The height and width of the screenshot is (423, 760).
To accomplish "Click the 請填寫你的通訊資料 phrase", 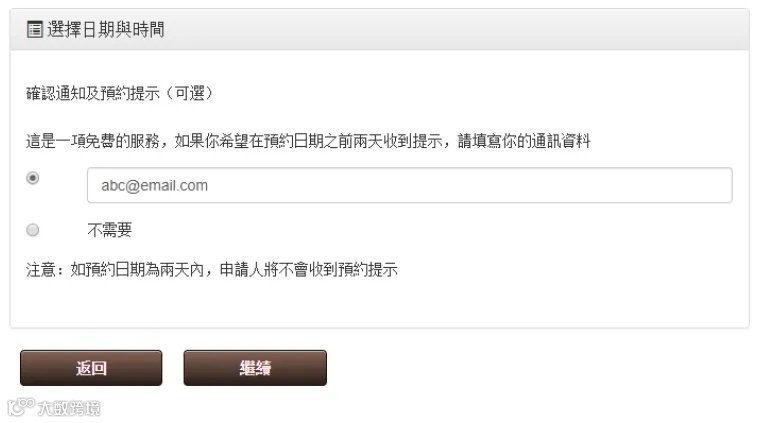I will pos(524,141).
